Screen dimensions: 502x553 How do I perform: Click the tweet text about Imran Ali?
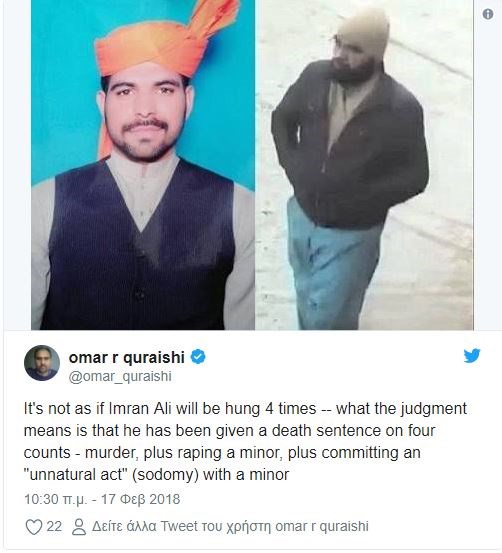click(246, 442)
